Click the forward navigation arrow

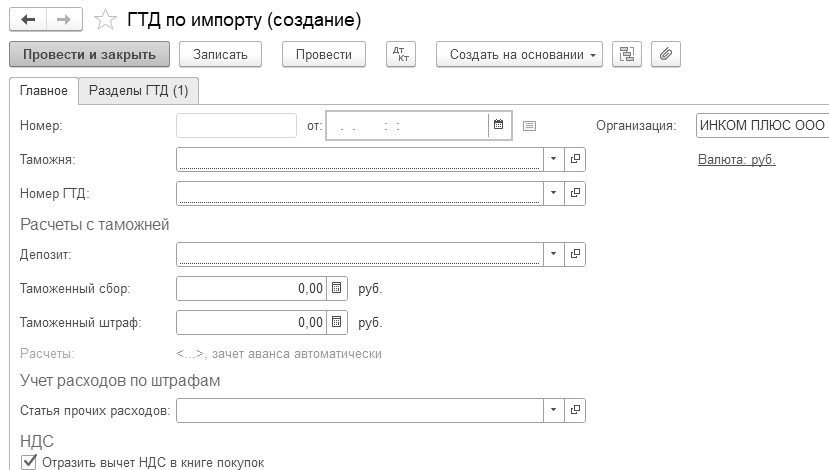[62, 20]
